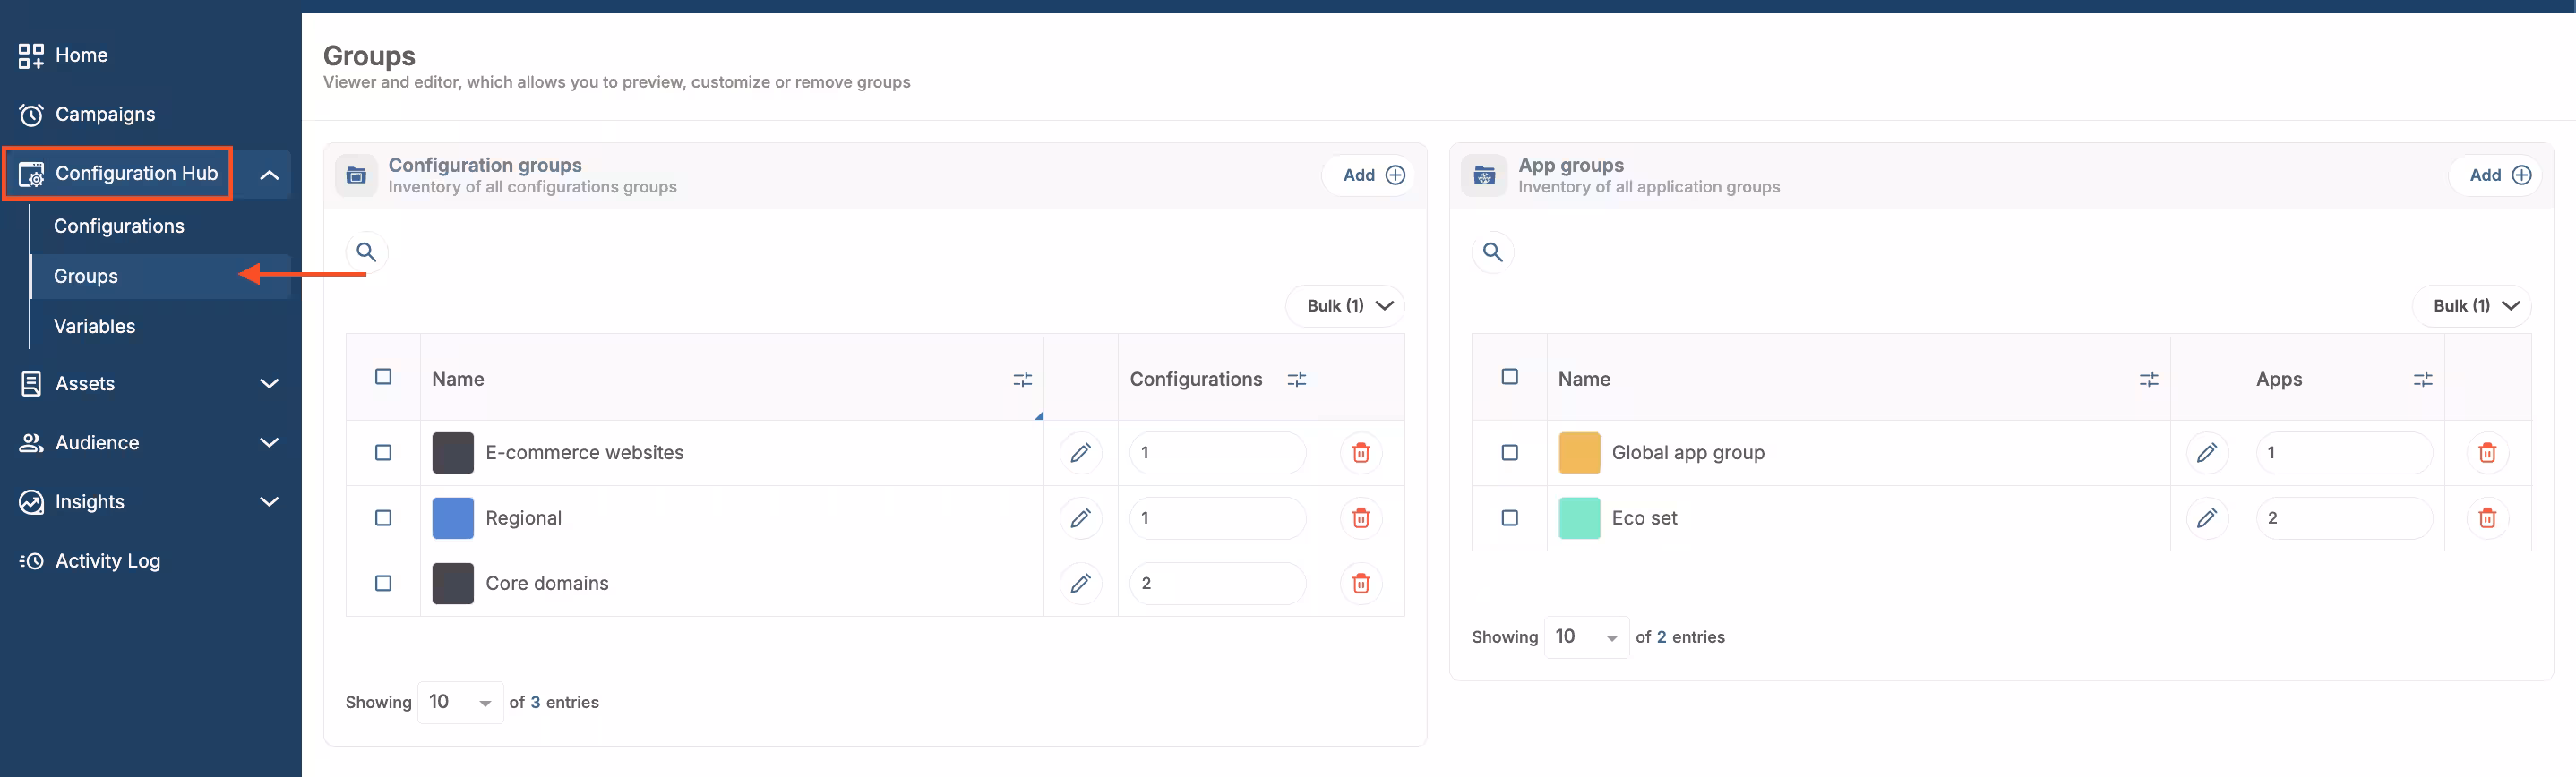Check the E-commerce websites row checkbox
Image resolution: width=2576 pixels, height=777 pixels.
(383, 453)
